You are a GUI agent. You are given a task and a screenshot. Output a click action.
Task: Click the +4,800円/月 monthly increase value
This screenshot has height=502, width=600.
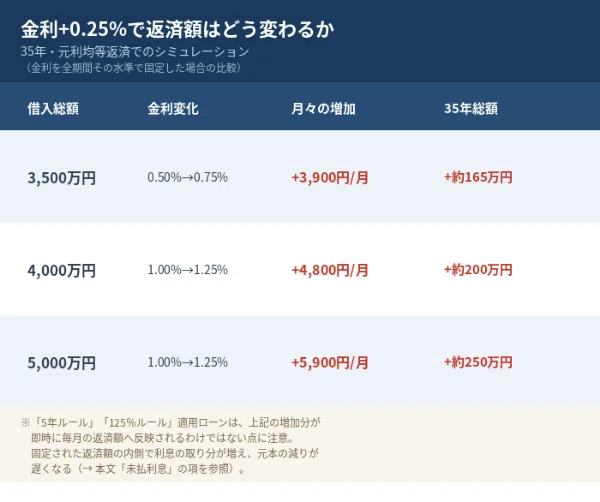point(329,270)
